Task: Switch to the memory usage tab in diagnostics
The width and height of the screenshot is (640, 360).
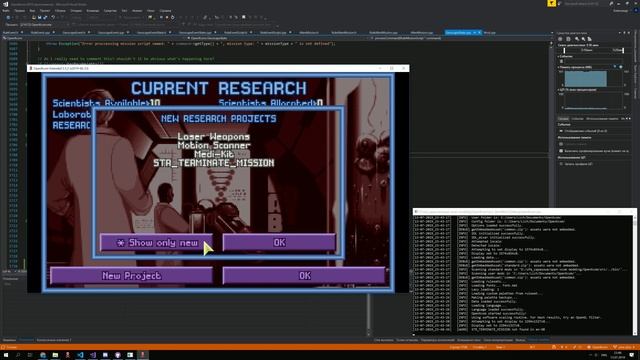Action: tap(602, 118)
